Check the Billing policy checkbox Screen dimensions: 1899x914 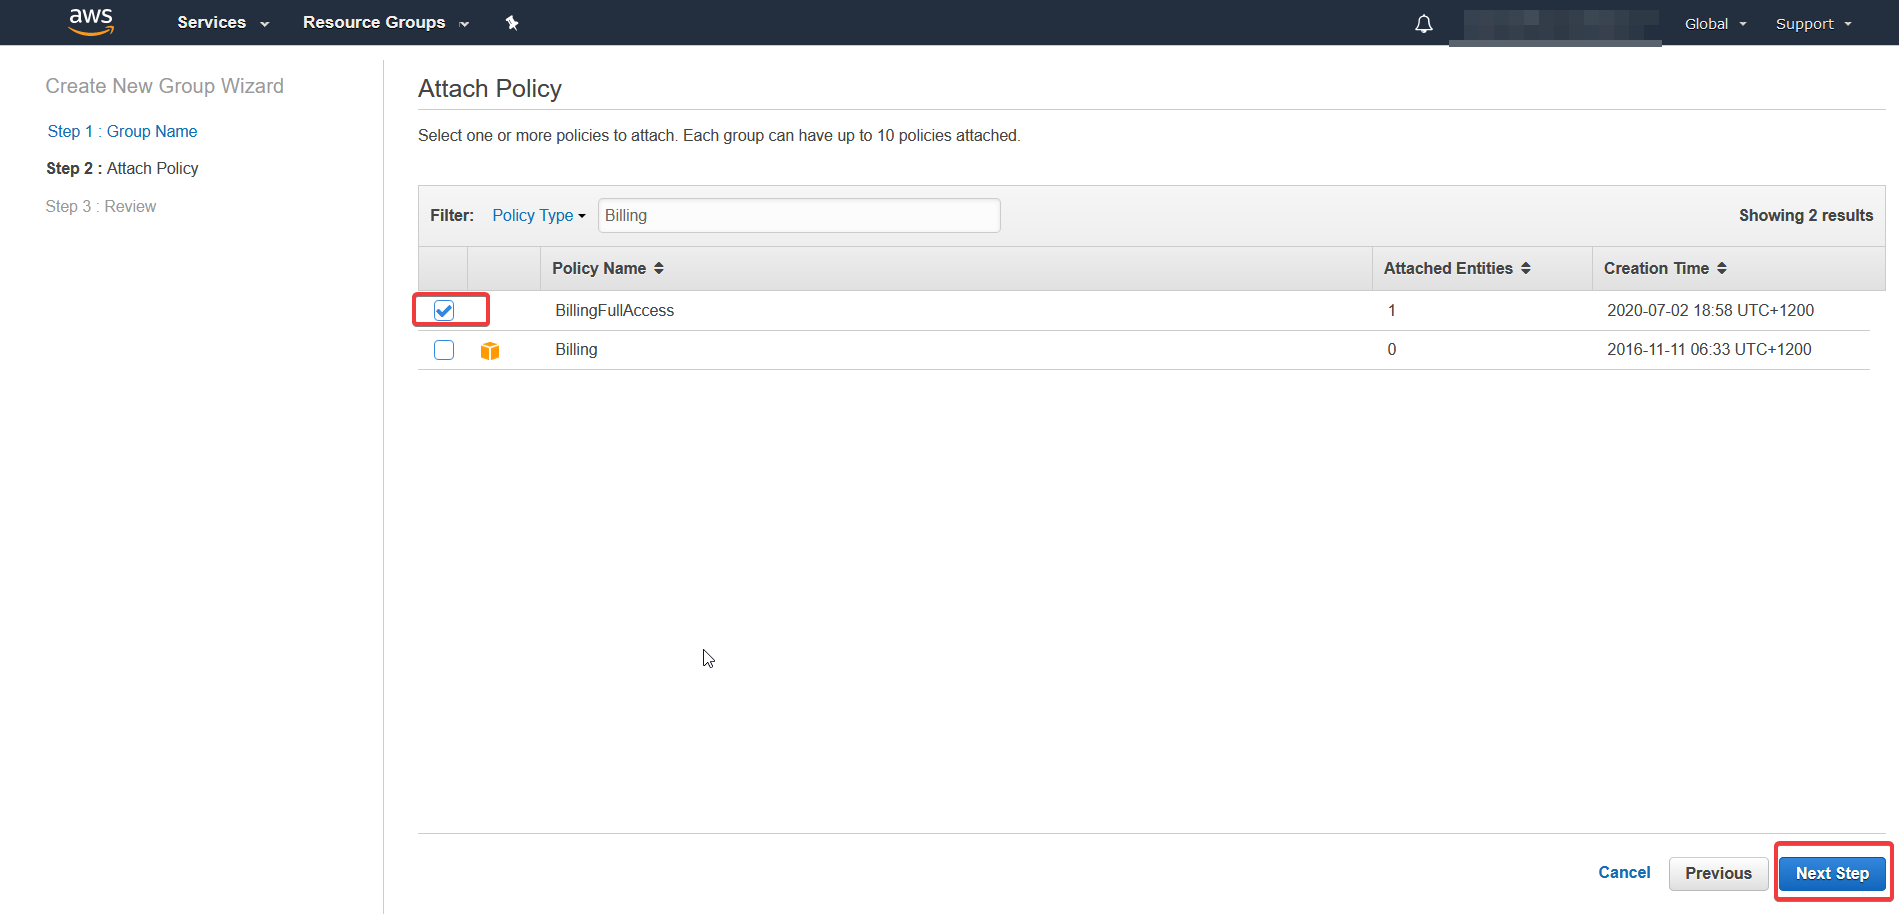(x=443, y=349)
